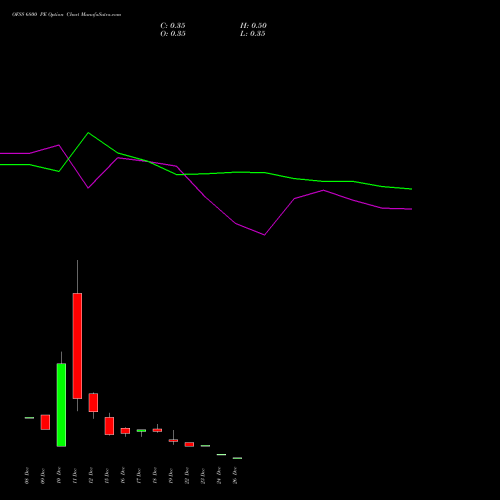Click the "26 Dec" date axis label

click(235, 476)
